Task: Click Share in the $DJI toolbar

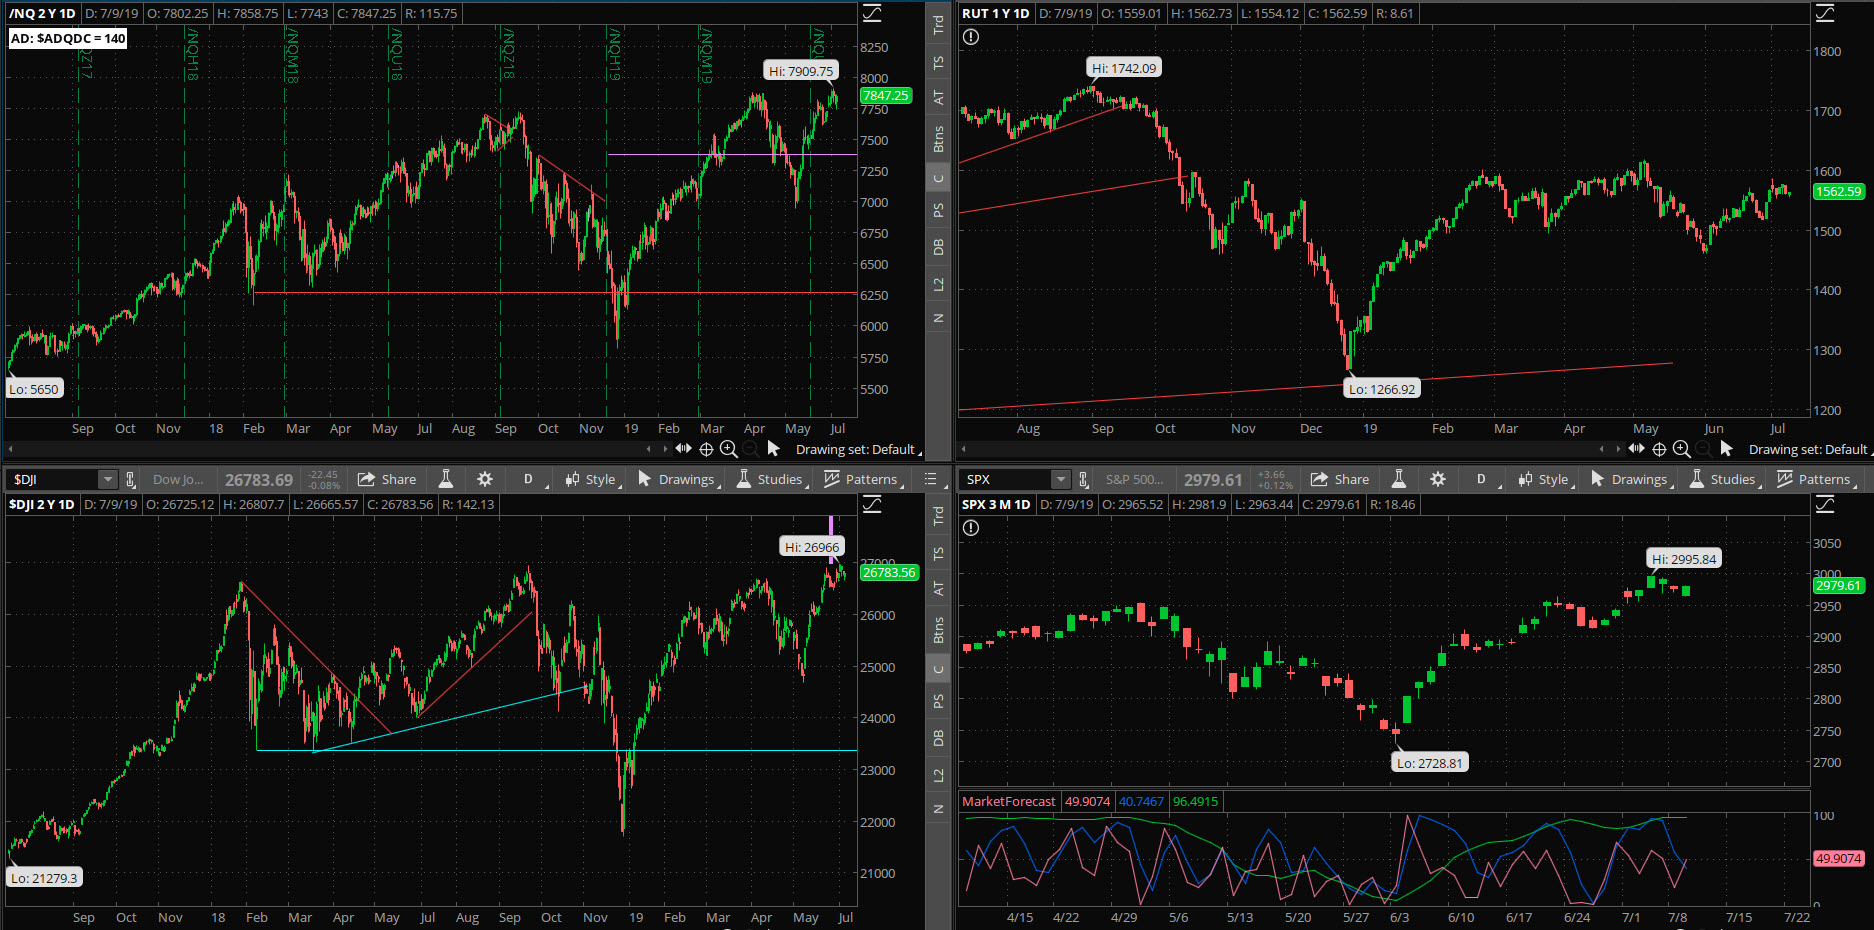Action: click(x=387, y=479)
